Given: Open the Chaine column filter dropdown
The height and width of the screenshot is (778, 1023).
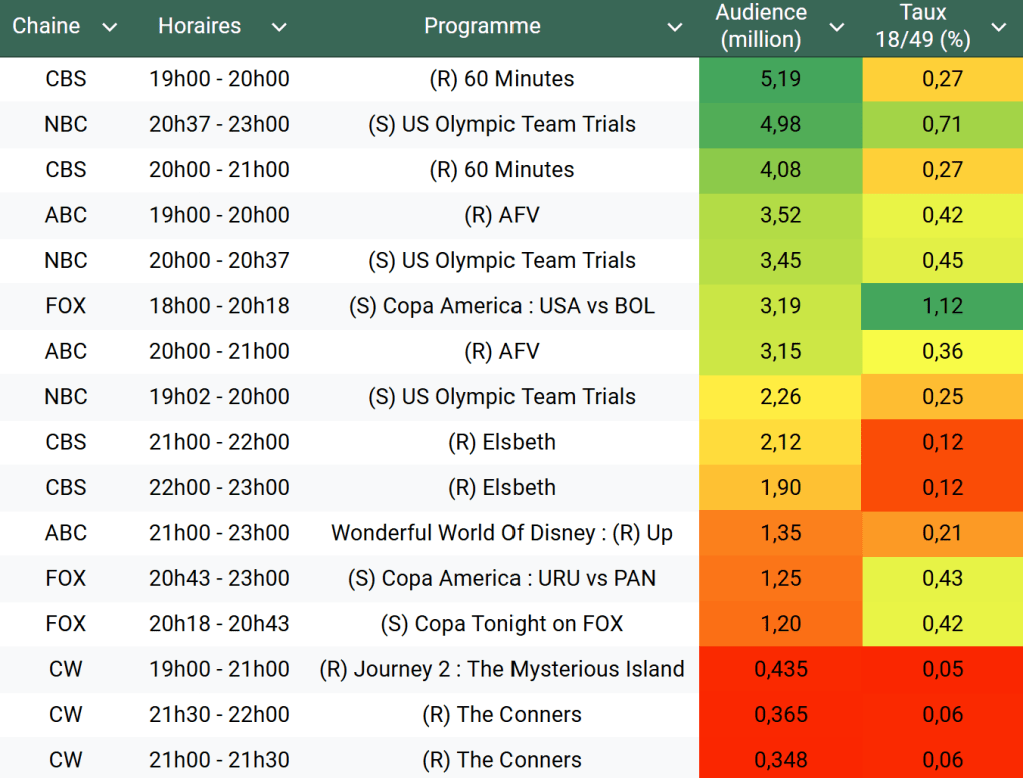Looking at the screenshot, I should [110, 27].
